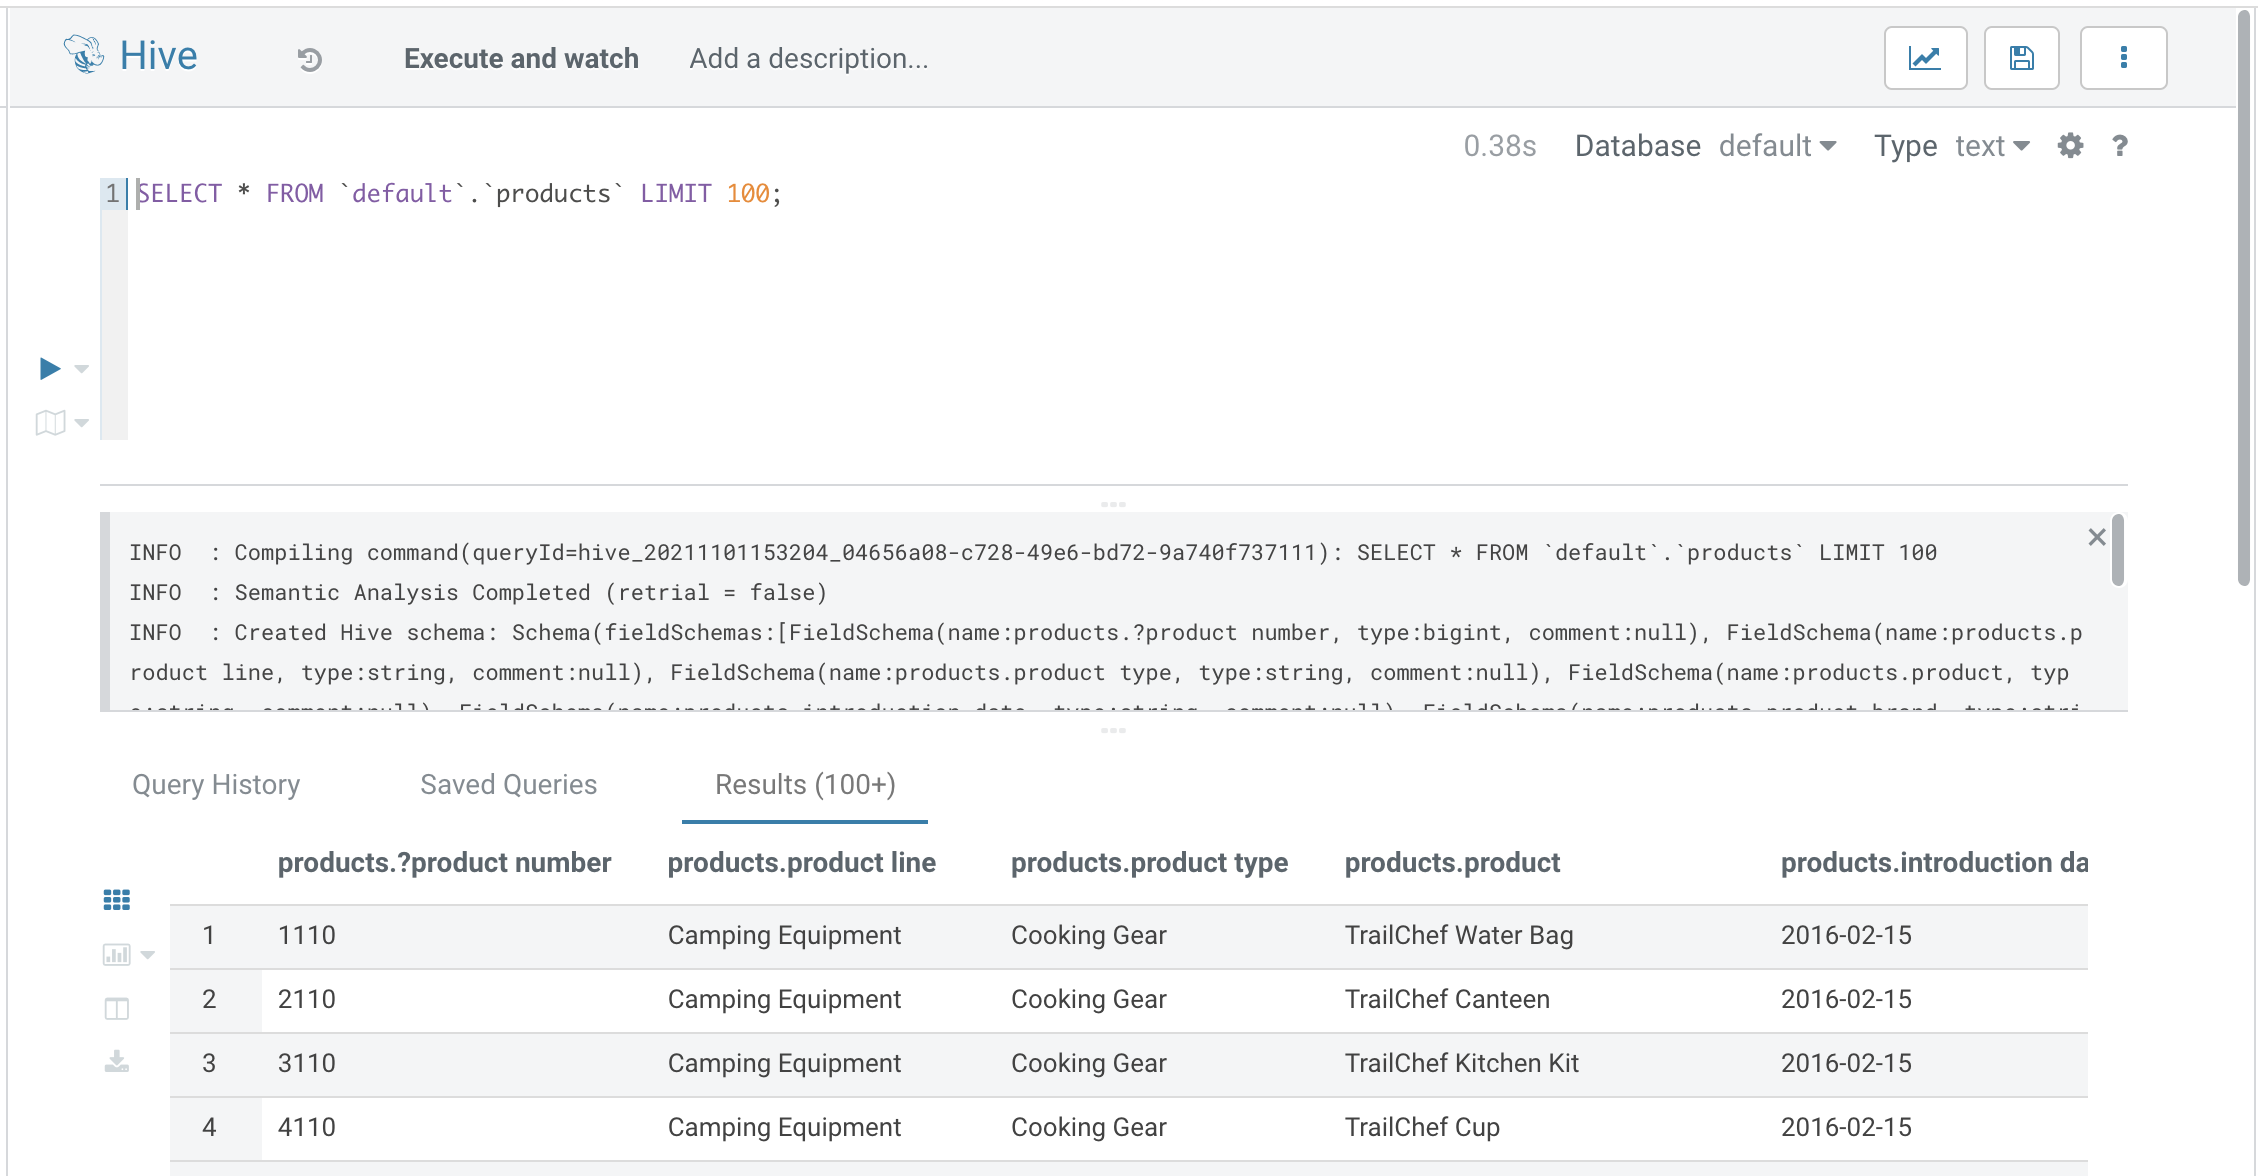Click the Semantic Analysis Completed log line
The image size is (2258, 1176).
pos(478,593)
